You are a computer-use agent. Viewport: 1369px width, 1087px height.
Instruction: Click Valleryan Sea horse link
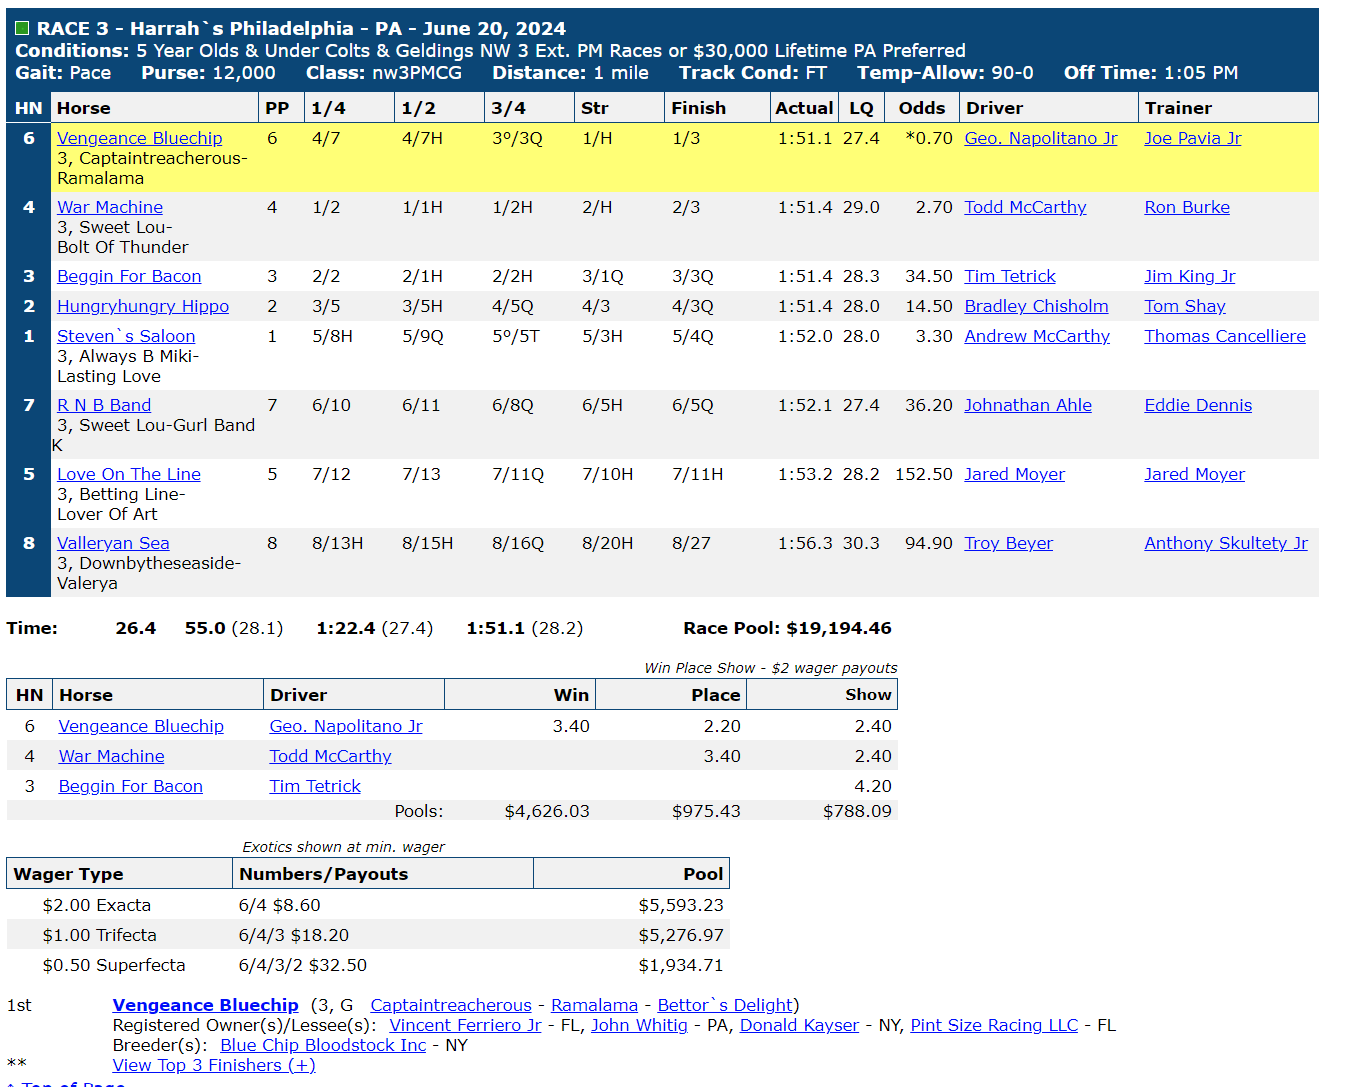(x=113, y=543)
